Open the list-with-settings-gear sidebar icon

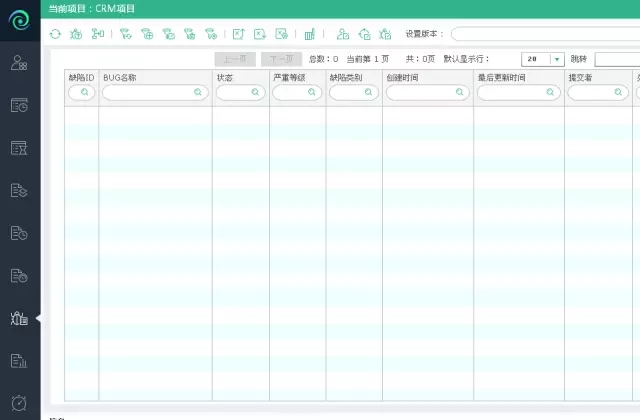coord(19,276)
